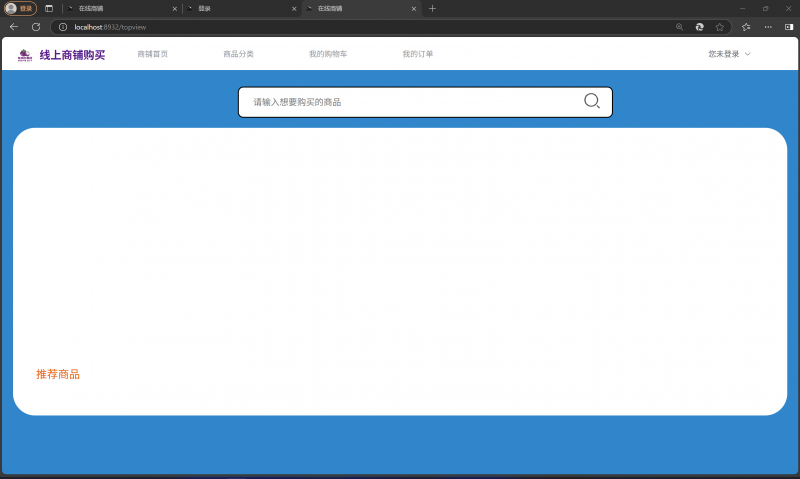
Task: Select 我的订单 in the navigation bar
Action: [x=418, y=54]
